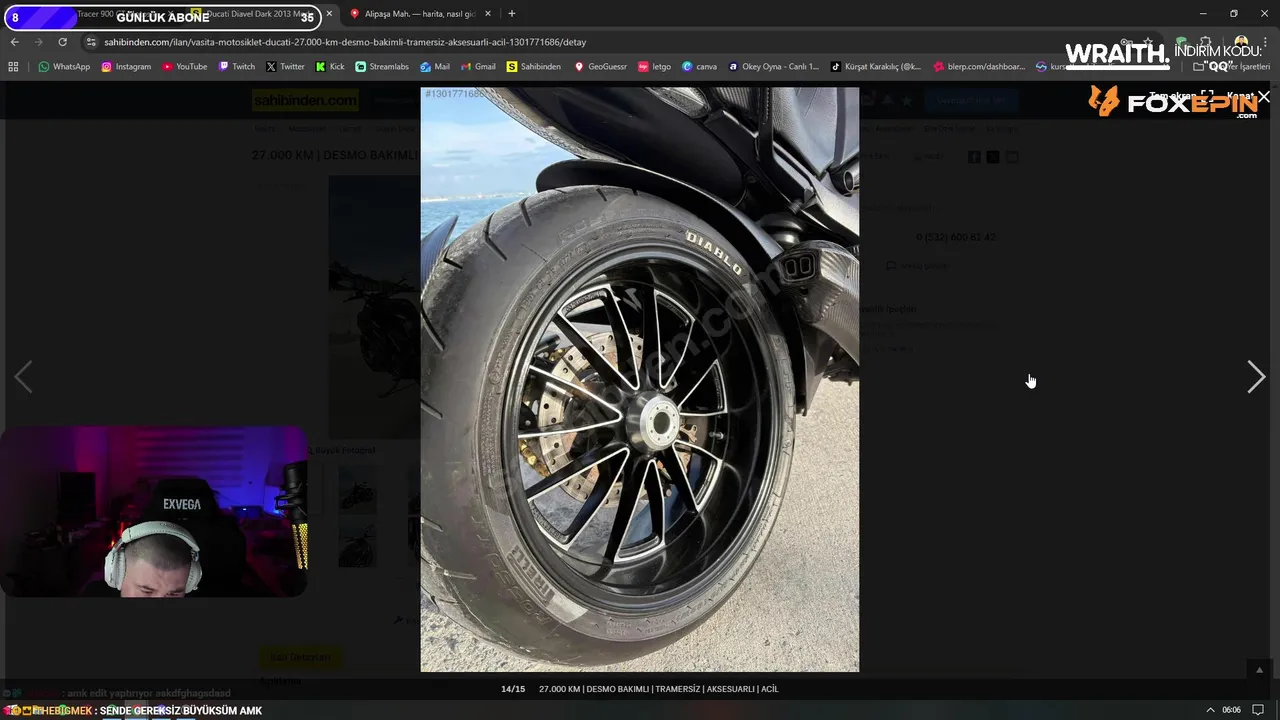This screenshot has height=720, width=1280.
Task: Click the sahibinden.com URL address bar
Action: click(345, 42)
